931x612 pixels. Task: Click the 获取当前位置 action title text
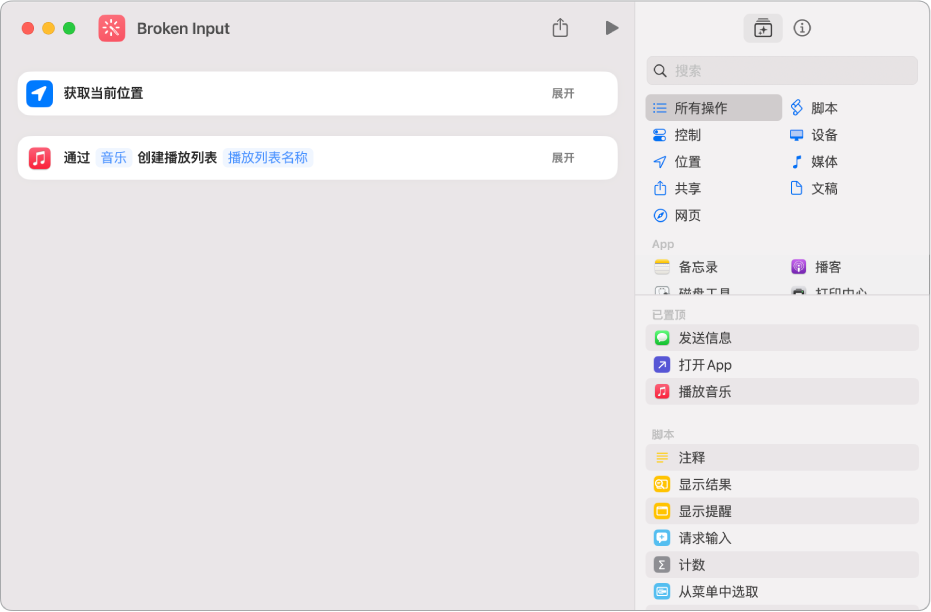click(x=103, y=93)
